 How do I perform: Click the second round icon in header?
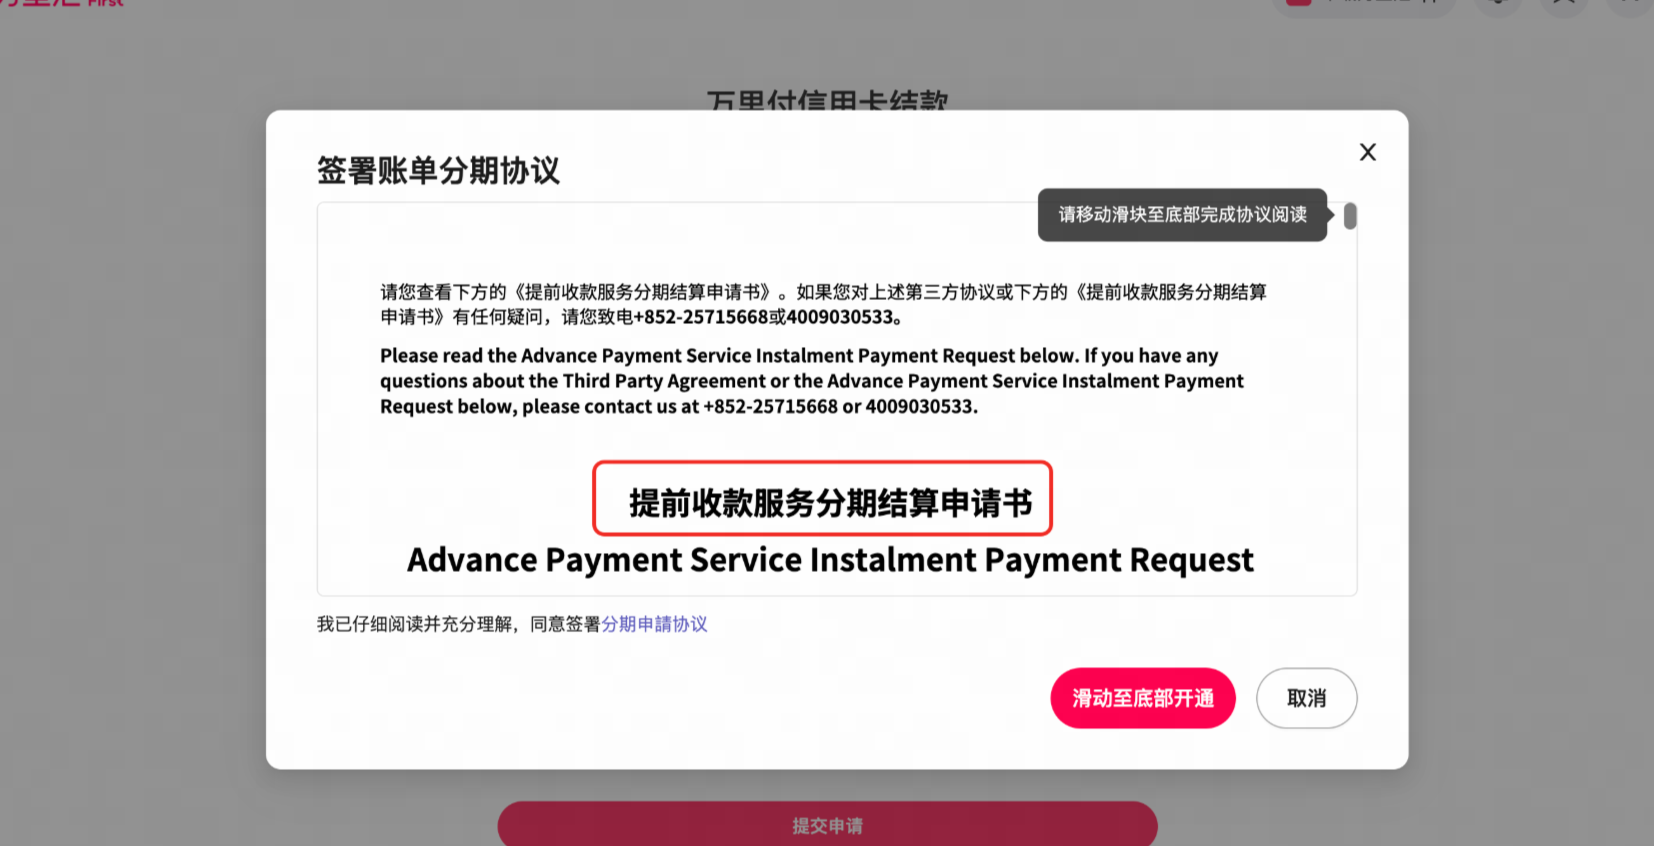coord(1564,5)
